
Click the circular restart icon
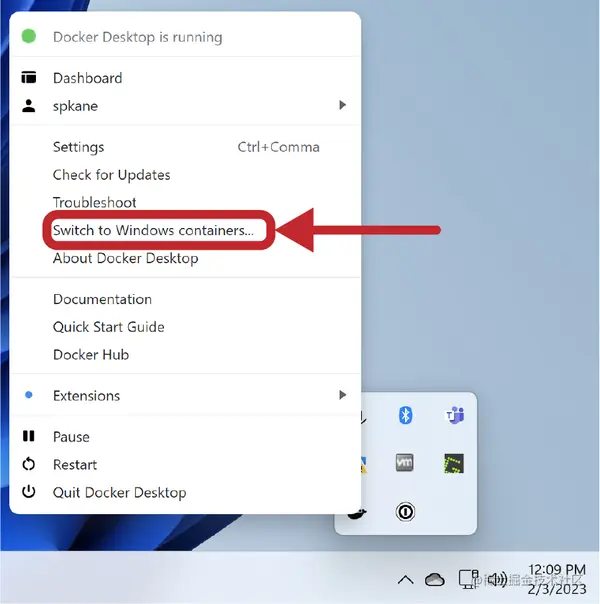coord(28,464)
